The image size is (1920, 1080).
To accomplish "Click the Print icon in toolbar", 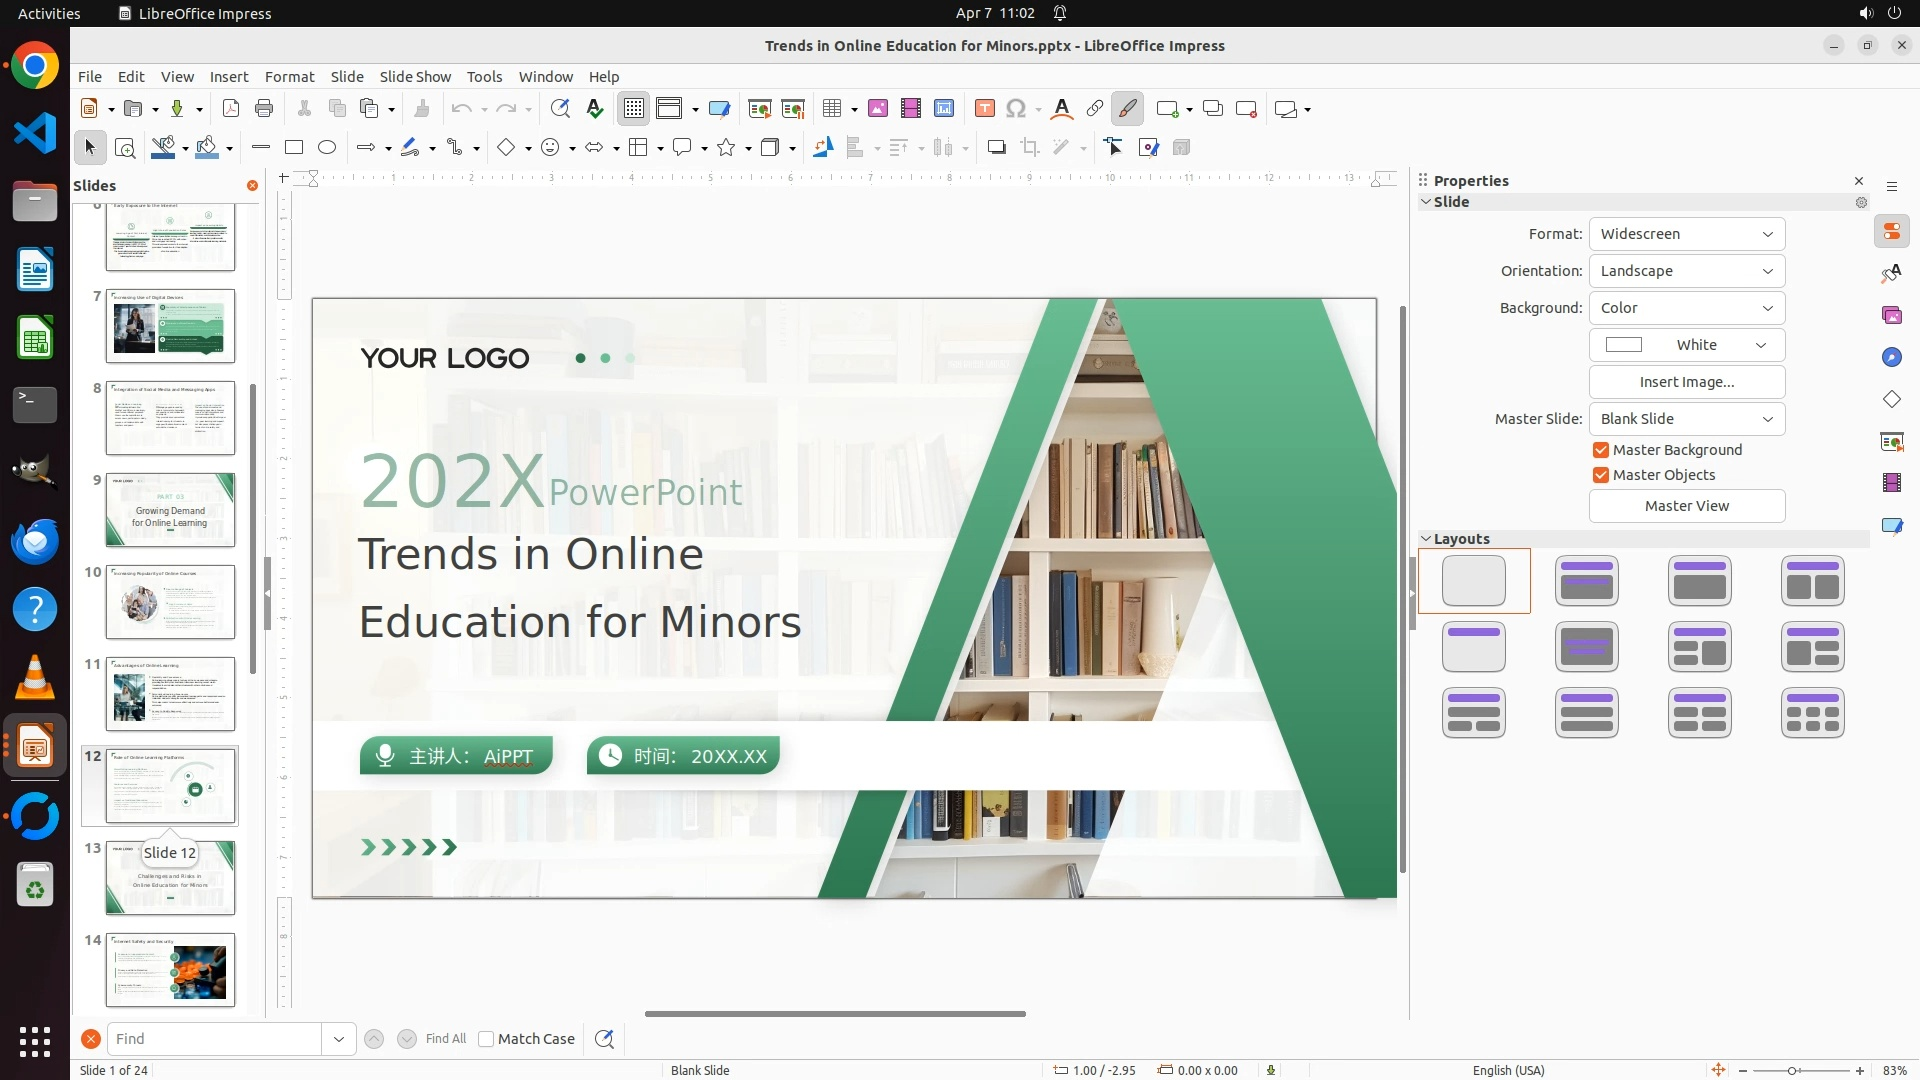I will pos(264,109).
